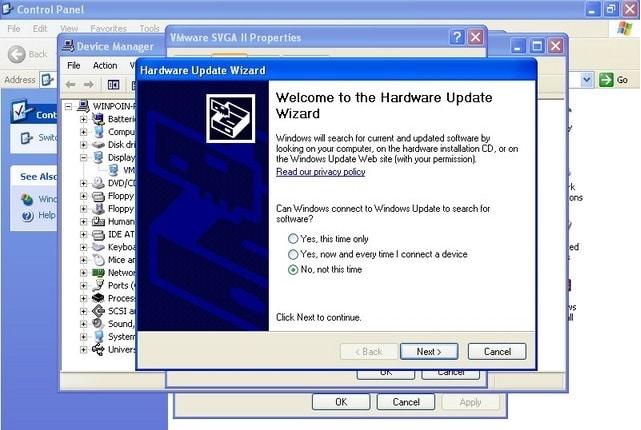Click the System devices icon

pos(98,337)
